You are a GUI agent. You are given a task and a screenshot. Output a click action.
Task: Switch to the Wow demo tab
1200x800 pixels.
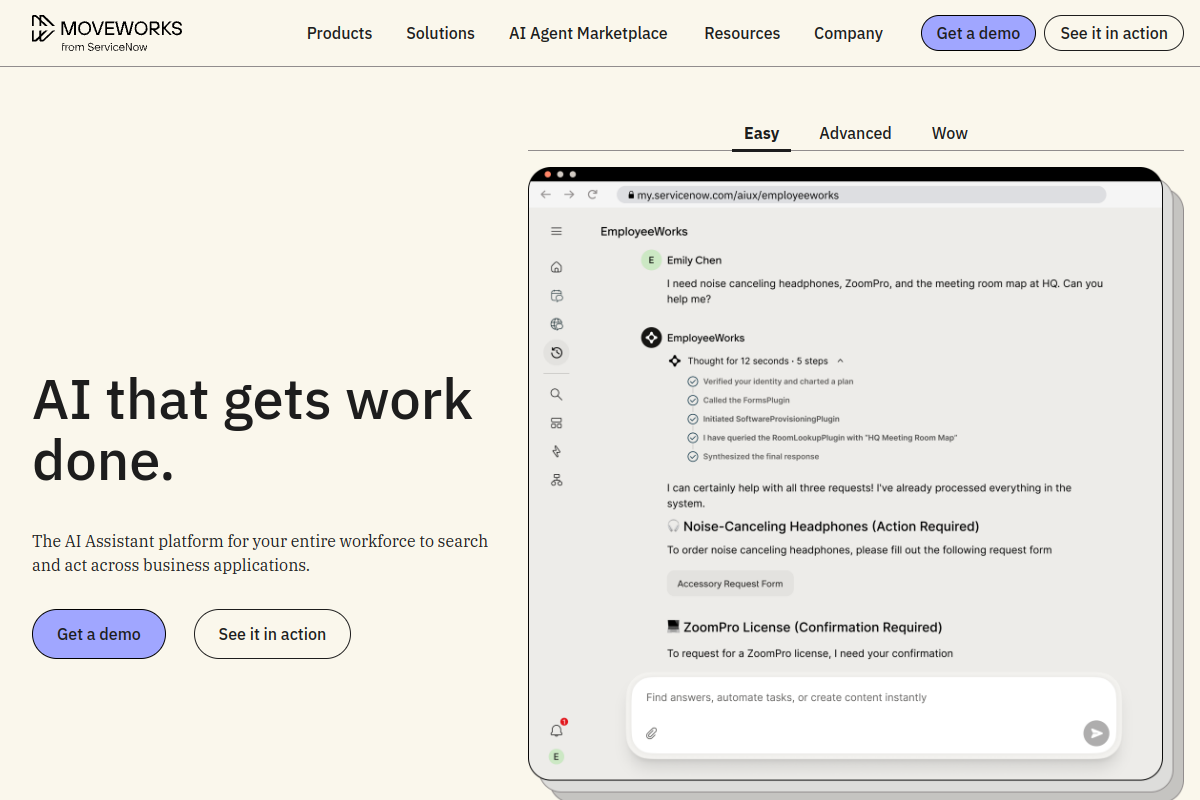[x=950, y=133]
